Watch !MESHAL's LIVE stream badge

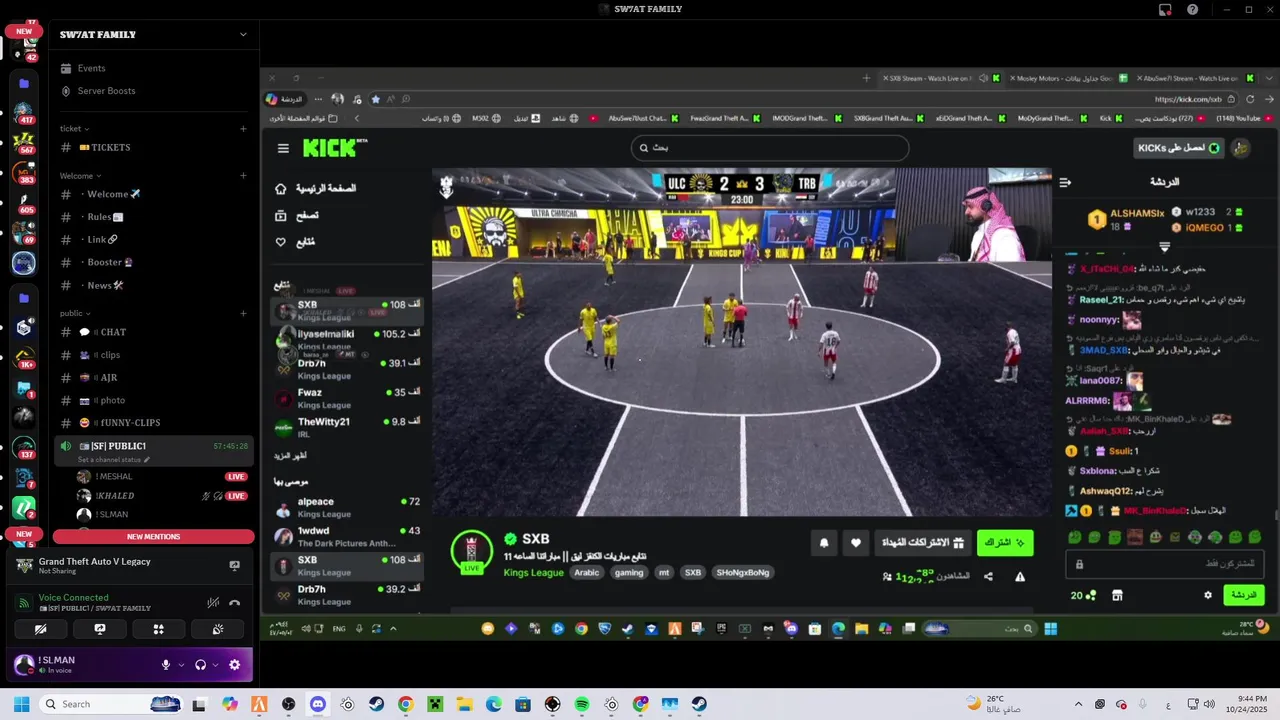(236, 477)
